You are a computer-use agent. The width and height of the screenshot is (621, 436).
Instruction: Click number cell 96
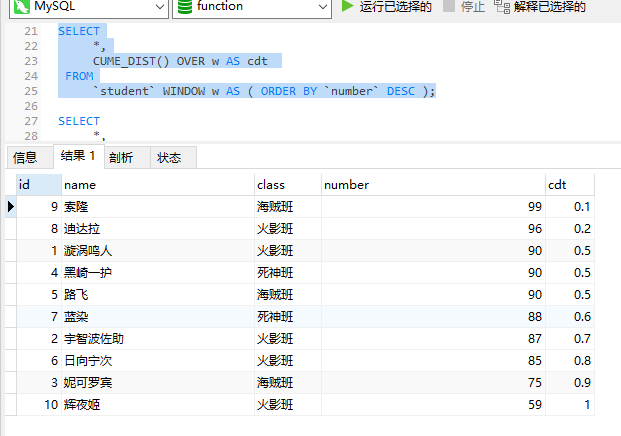433,228
